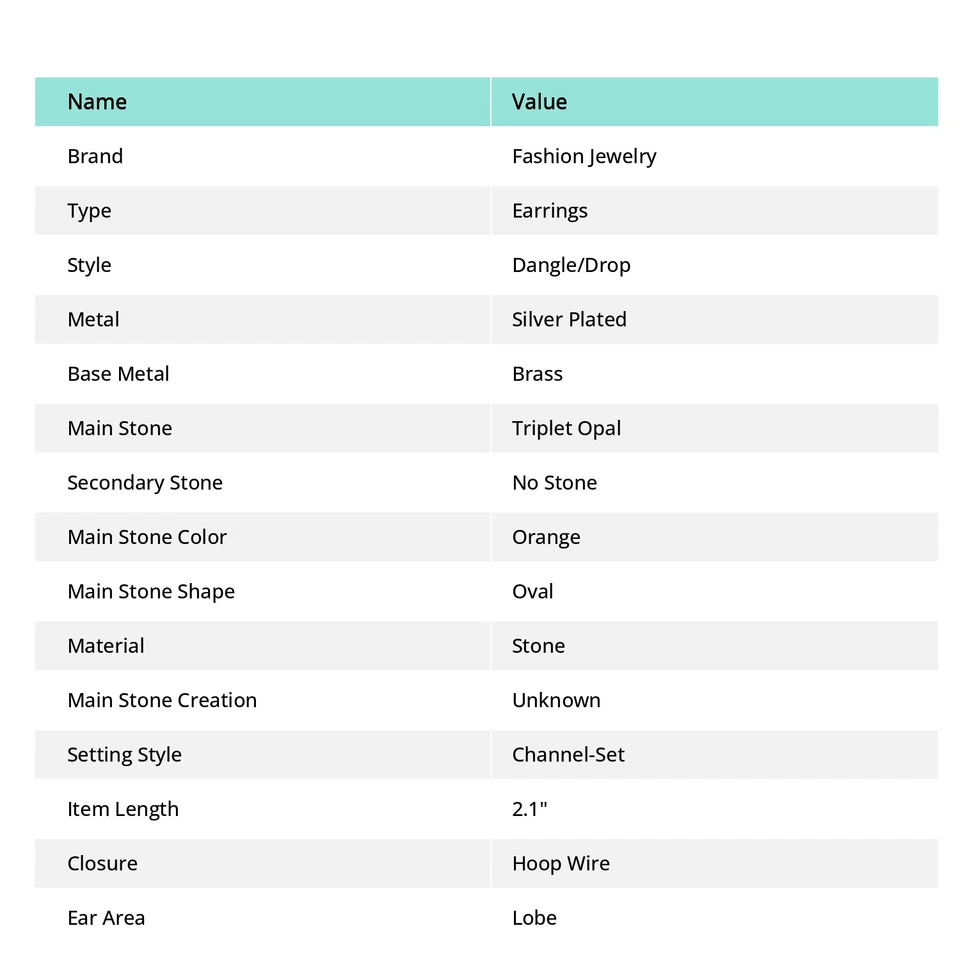
Task: Select the Oval value cell
Action: [532, 591]
